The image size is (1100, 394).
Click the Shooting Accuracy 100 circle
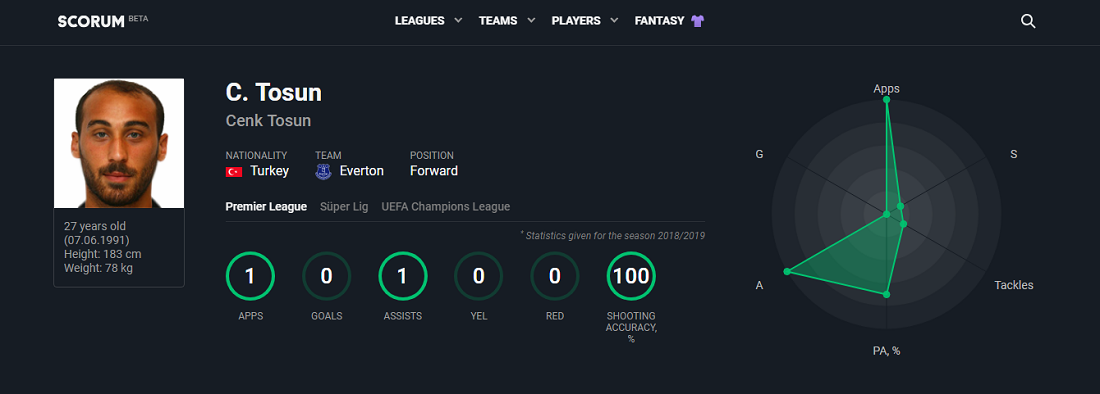coord(631,276)
